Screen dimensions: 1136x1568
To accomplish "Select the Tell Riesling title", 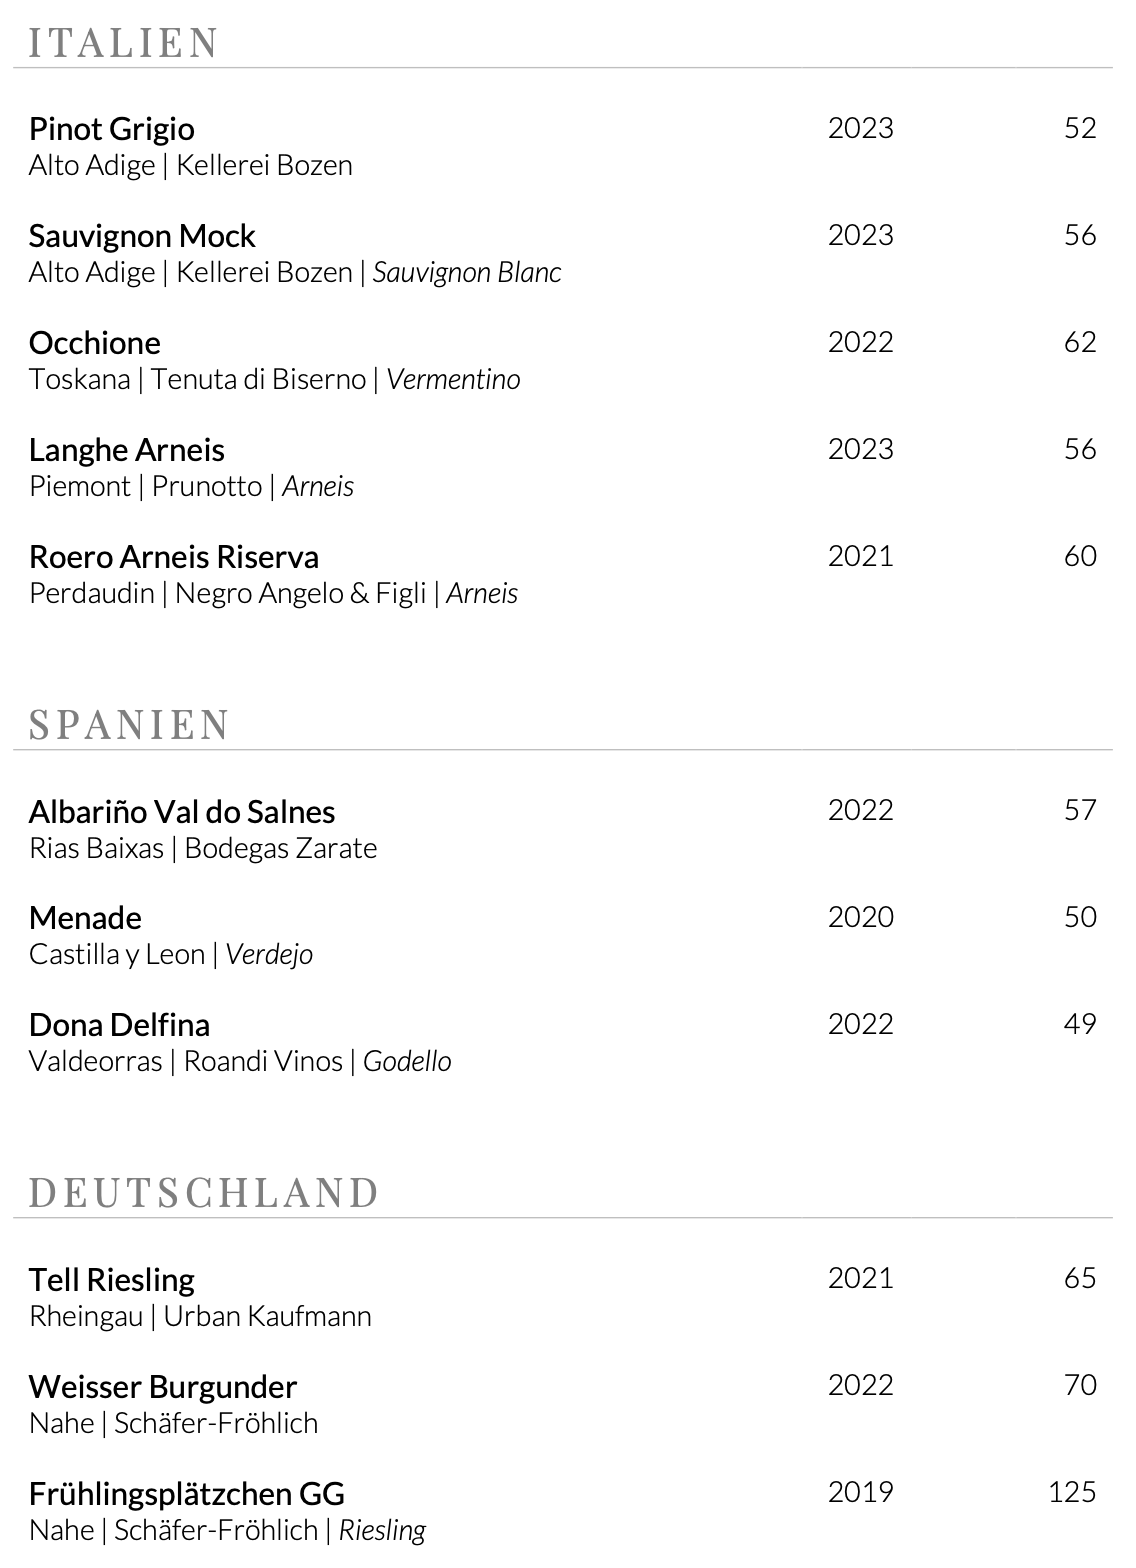I will (x=111, y=1280).
